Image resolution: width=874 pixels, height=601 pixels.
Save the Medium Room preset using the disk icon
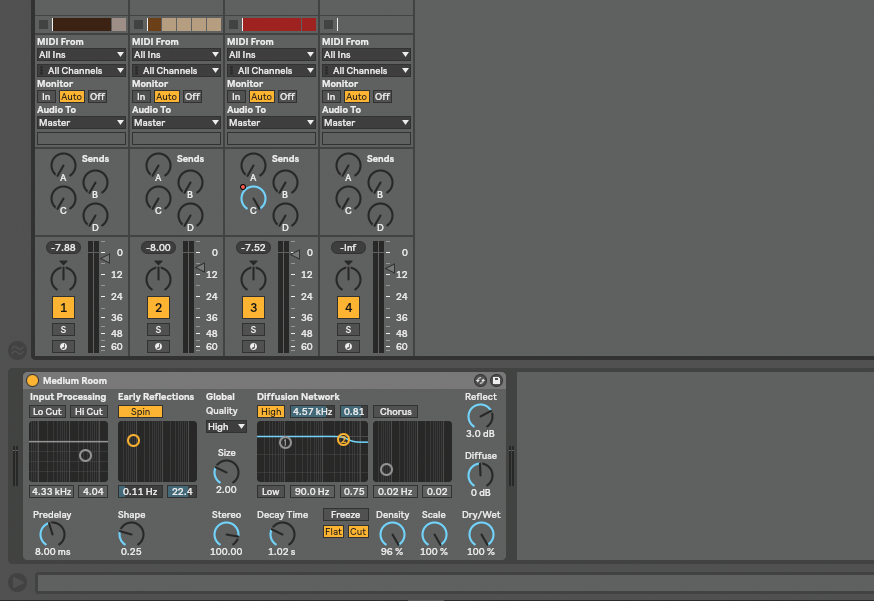pyautogui.click(x=496, y=380)
